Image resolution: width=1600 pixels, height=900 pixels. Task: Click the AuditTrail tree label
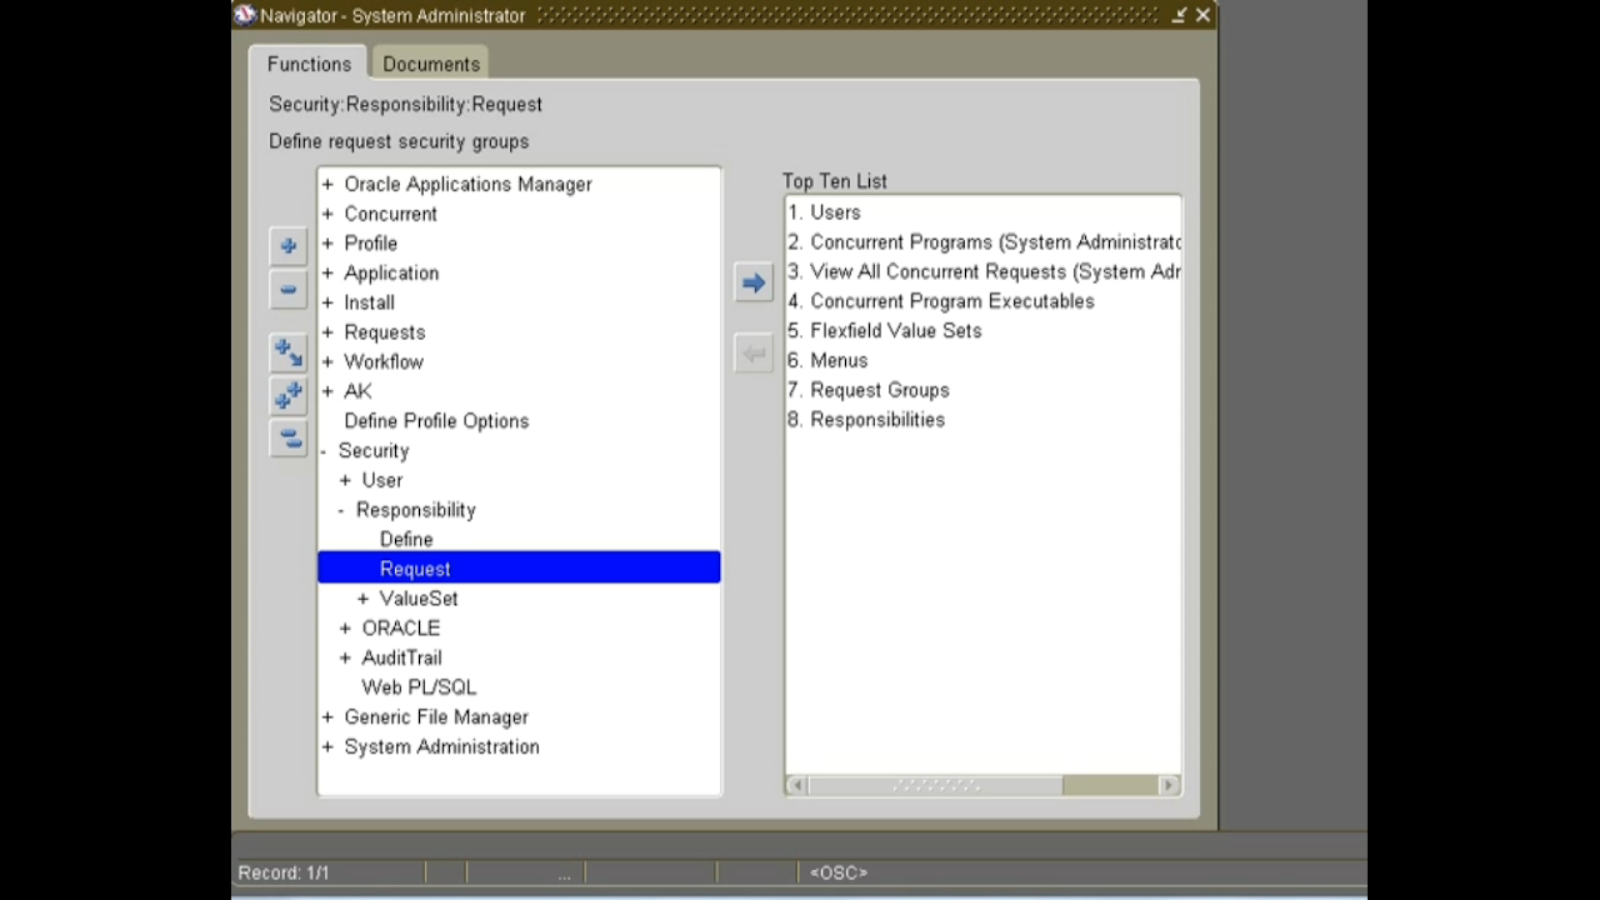[x=402, y=658]
